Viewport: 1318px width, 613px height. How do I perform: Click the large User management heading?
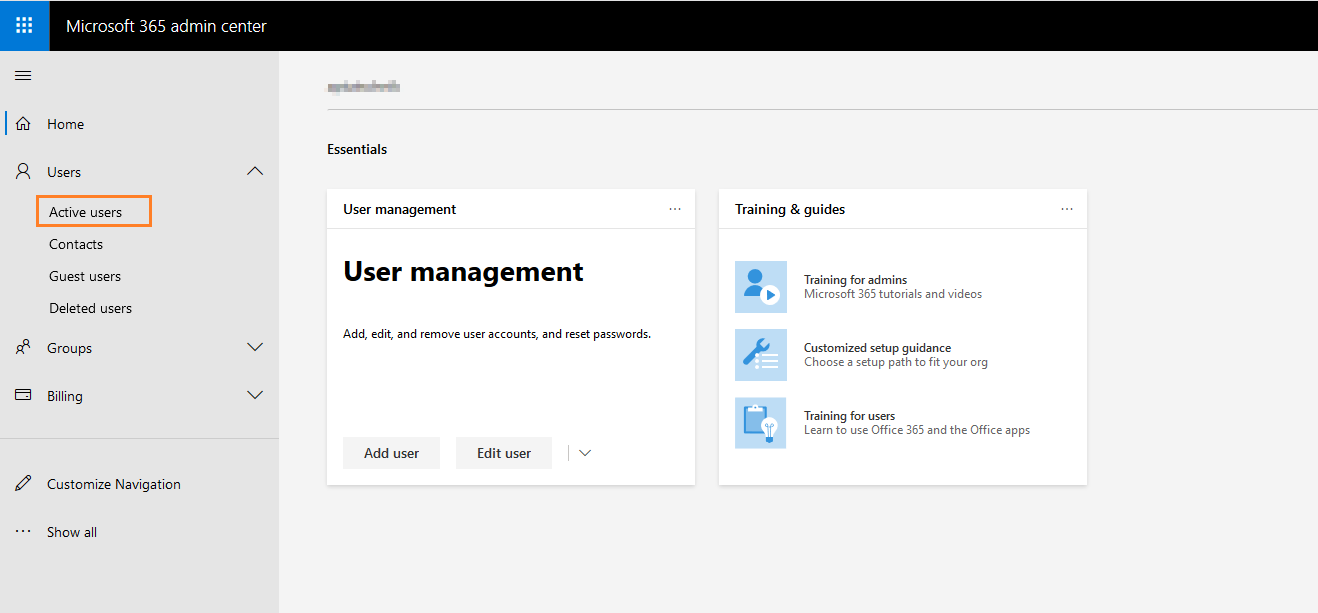[x=463, y=272]
